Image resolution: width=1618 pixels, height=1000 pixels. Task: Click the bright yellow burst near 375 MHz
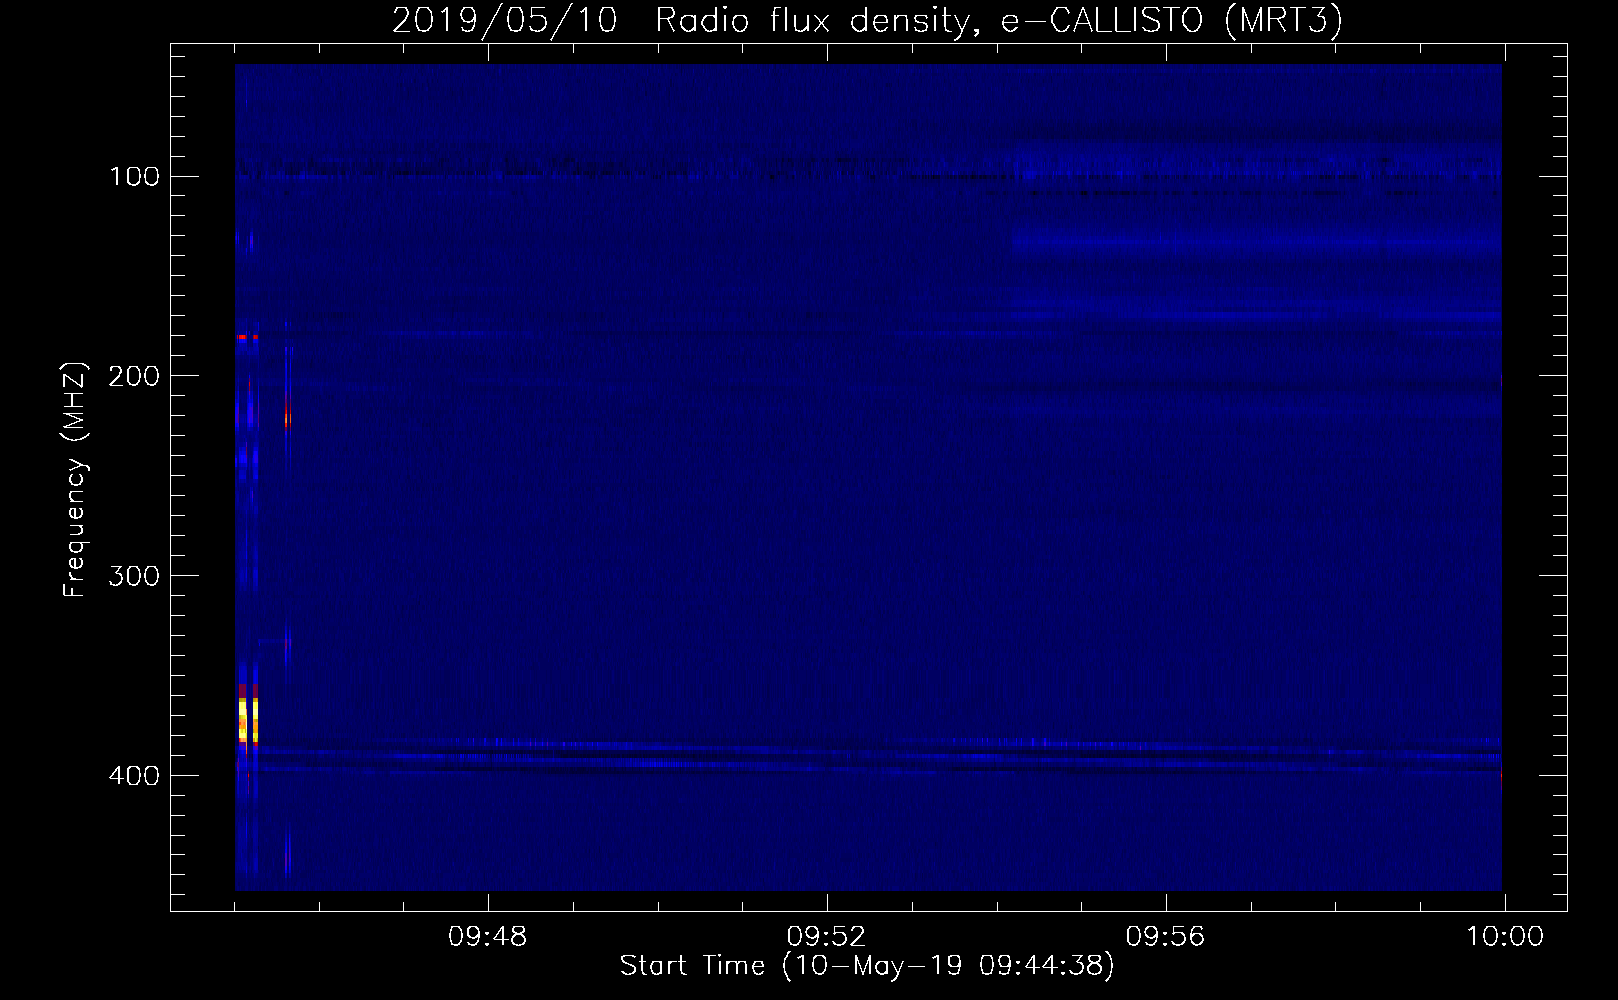click(248, 720)
